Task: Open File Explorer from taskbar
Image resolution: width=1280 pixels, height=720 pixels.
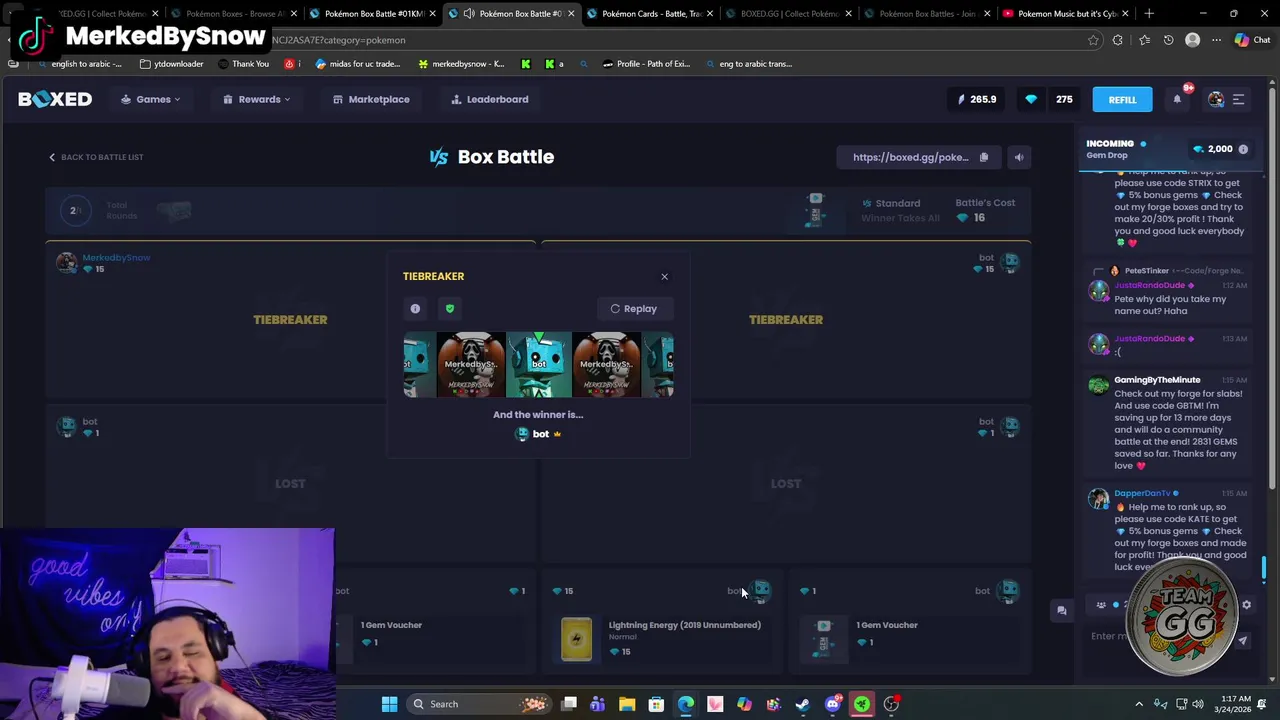Action: pyautogui.click(x=627, y=704)
